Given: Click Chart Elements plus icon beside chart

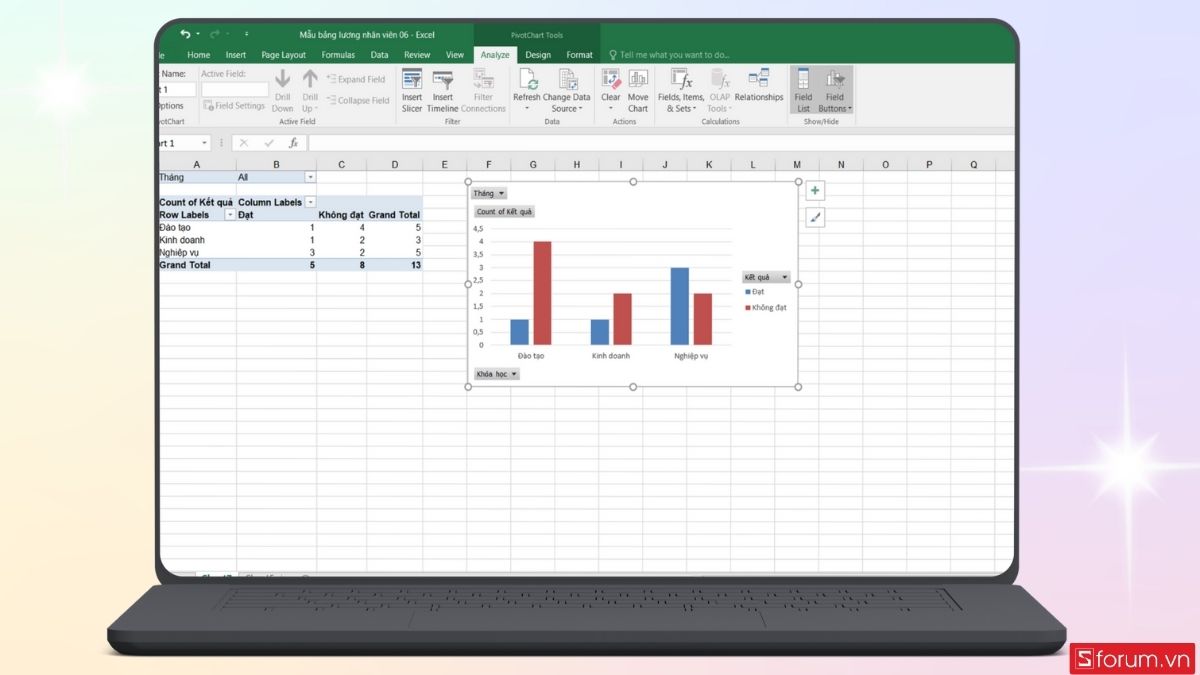Looking at the screenshot, I should [815, 190].
